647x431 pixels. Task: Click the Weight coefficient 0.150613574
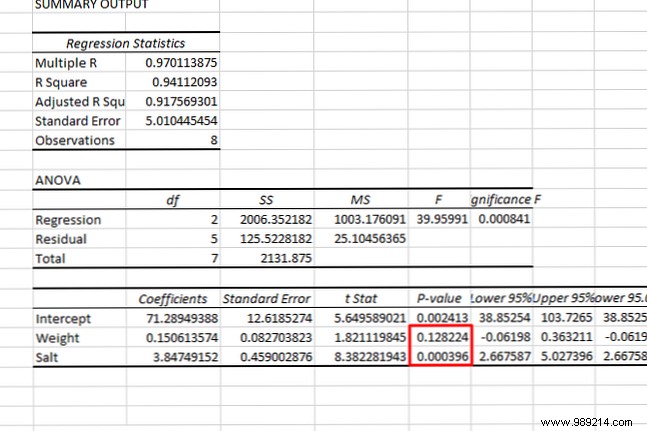[x=182, y=338]
